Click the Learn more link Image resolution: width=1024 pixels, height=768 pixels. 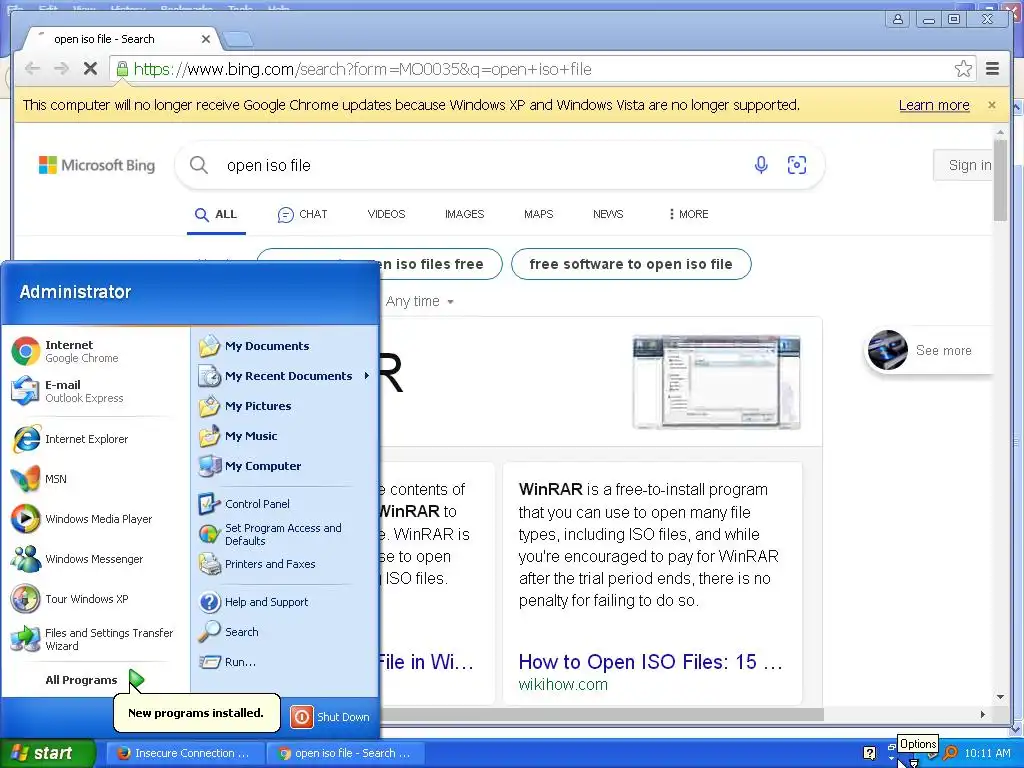pyautogui.click(x=934, y=105)
